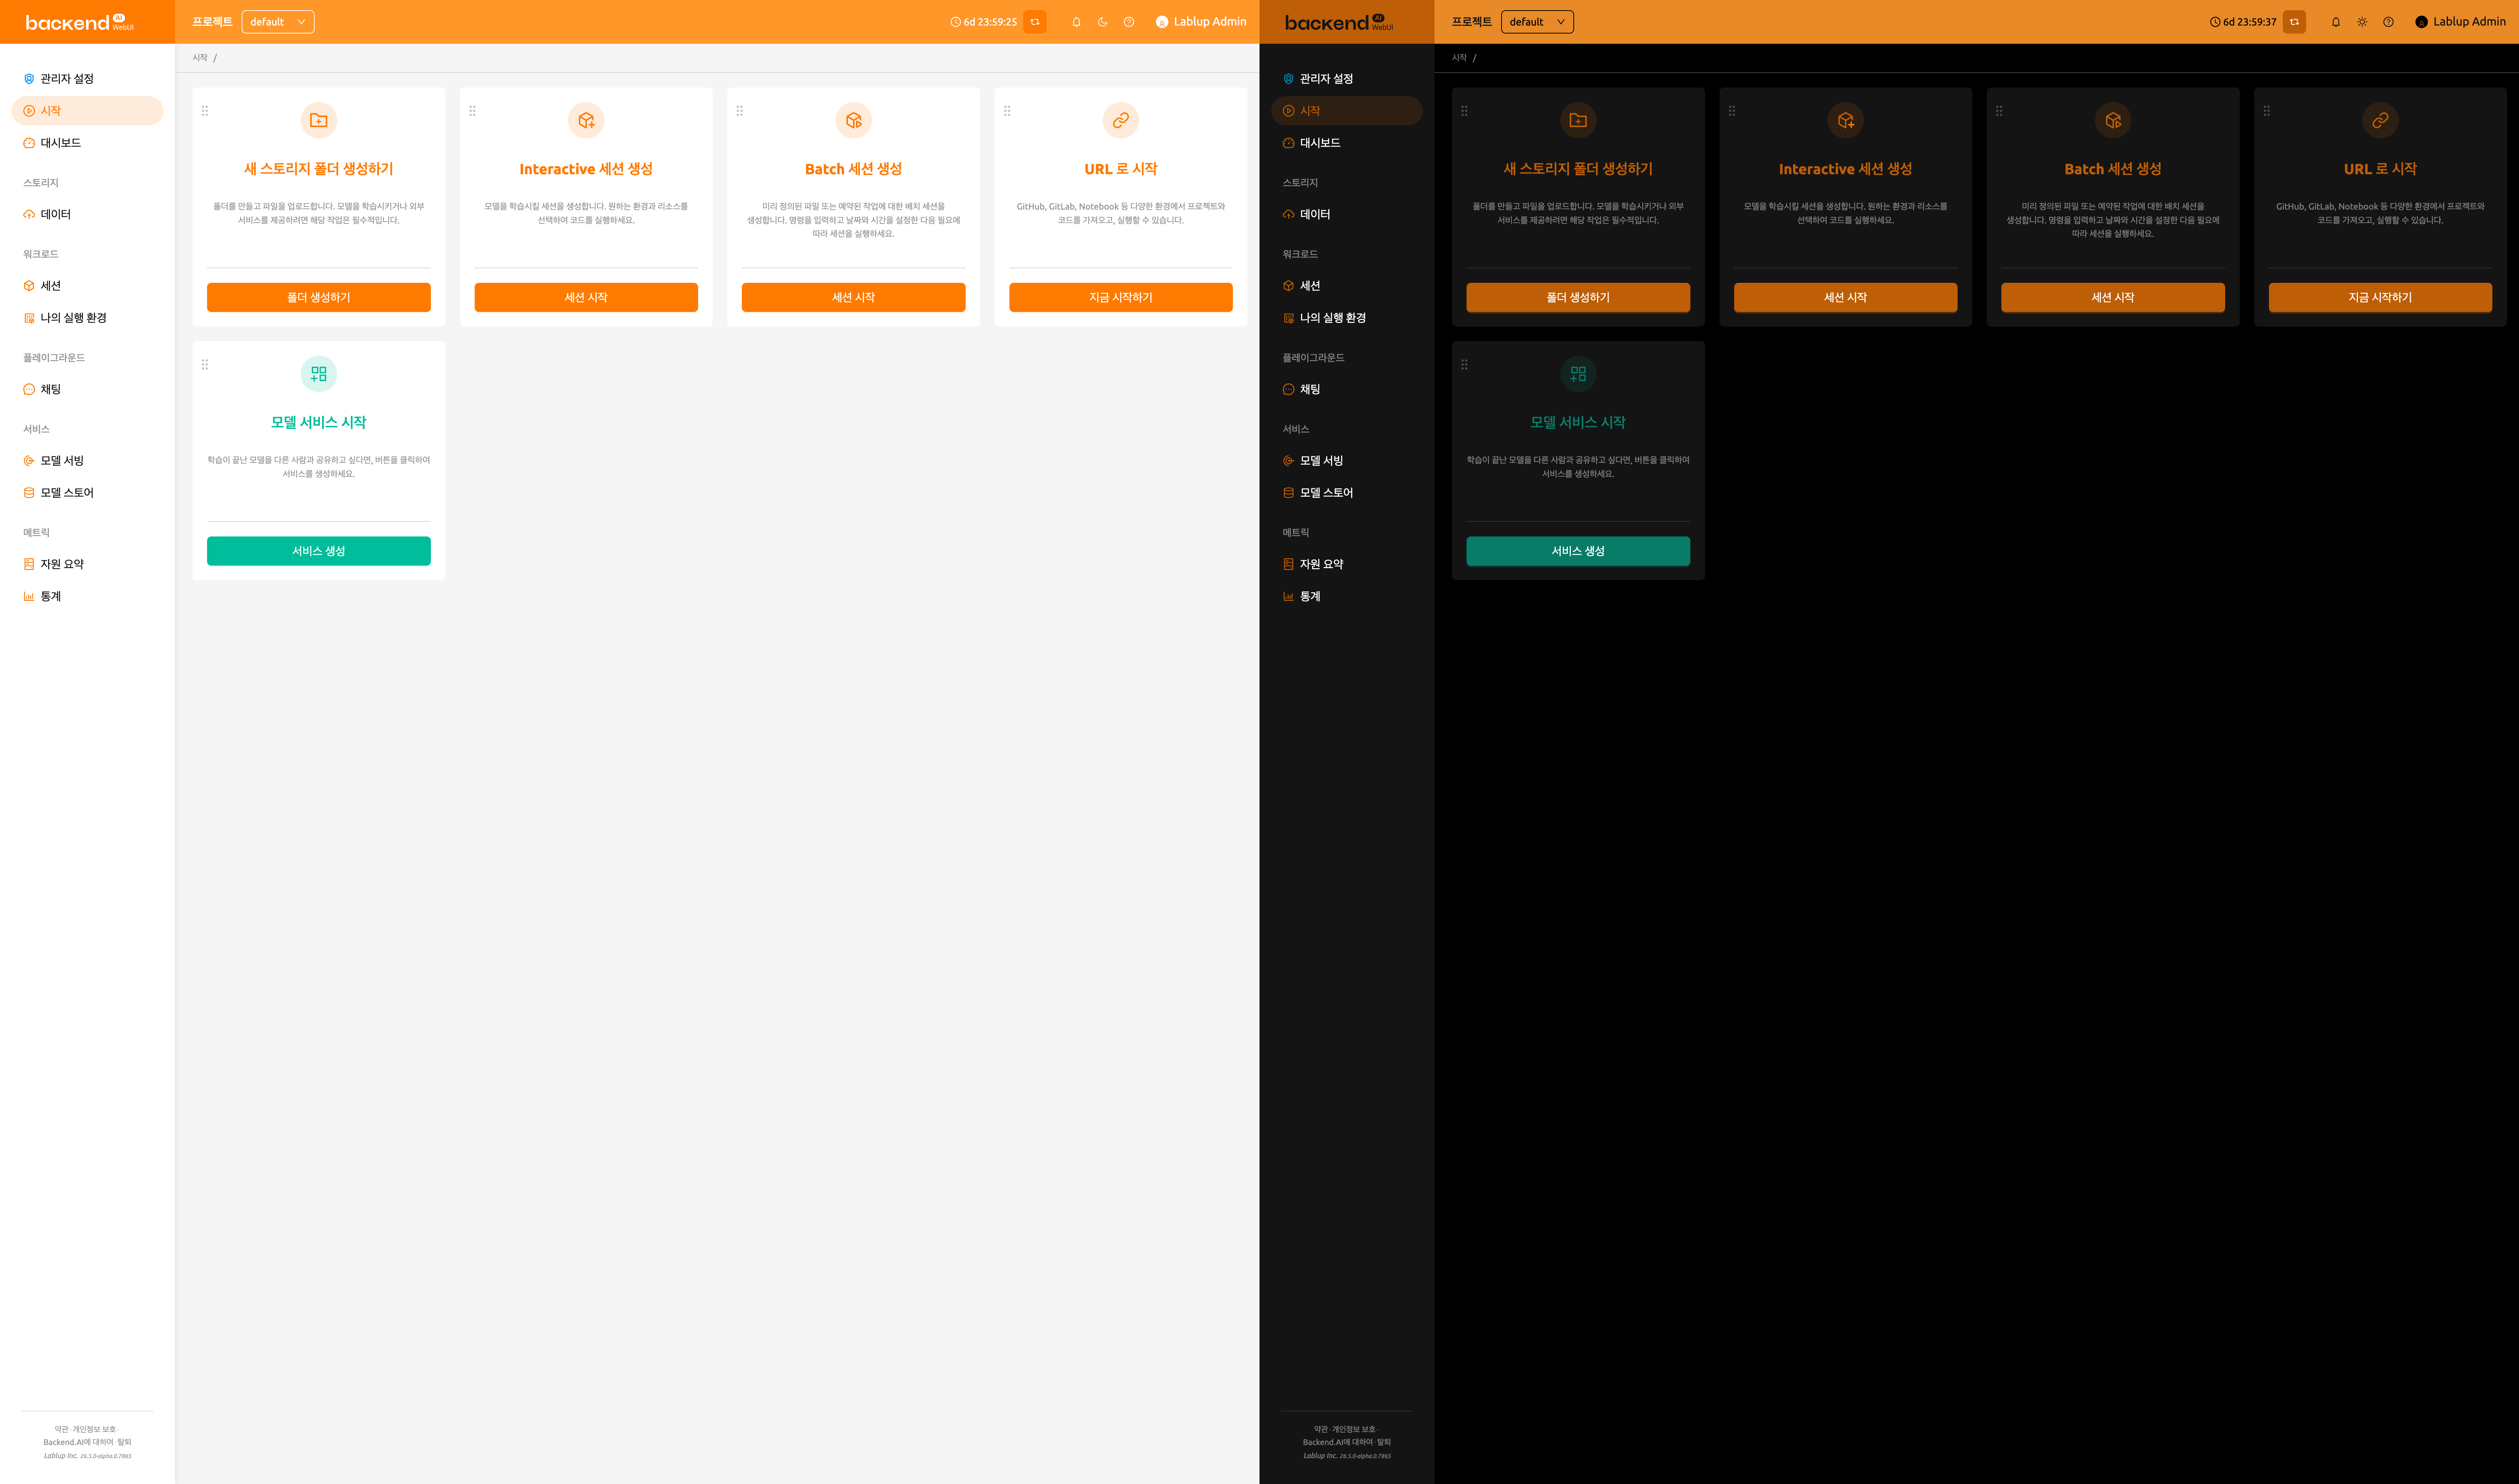Viewport: 2519px width, 1484px height.
Task: Open Lablup Admin user menu in the light header
Action: tap(1201, 22)
